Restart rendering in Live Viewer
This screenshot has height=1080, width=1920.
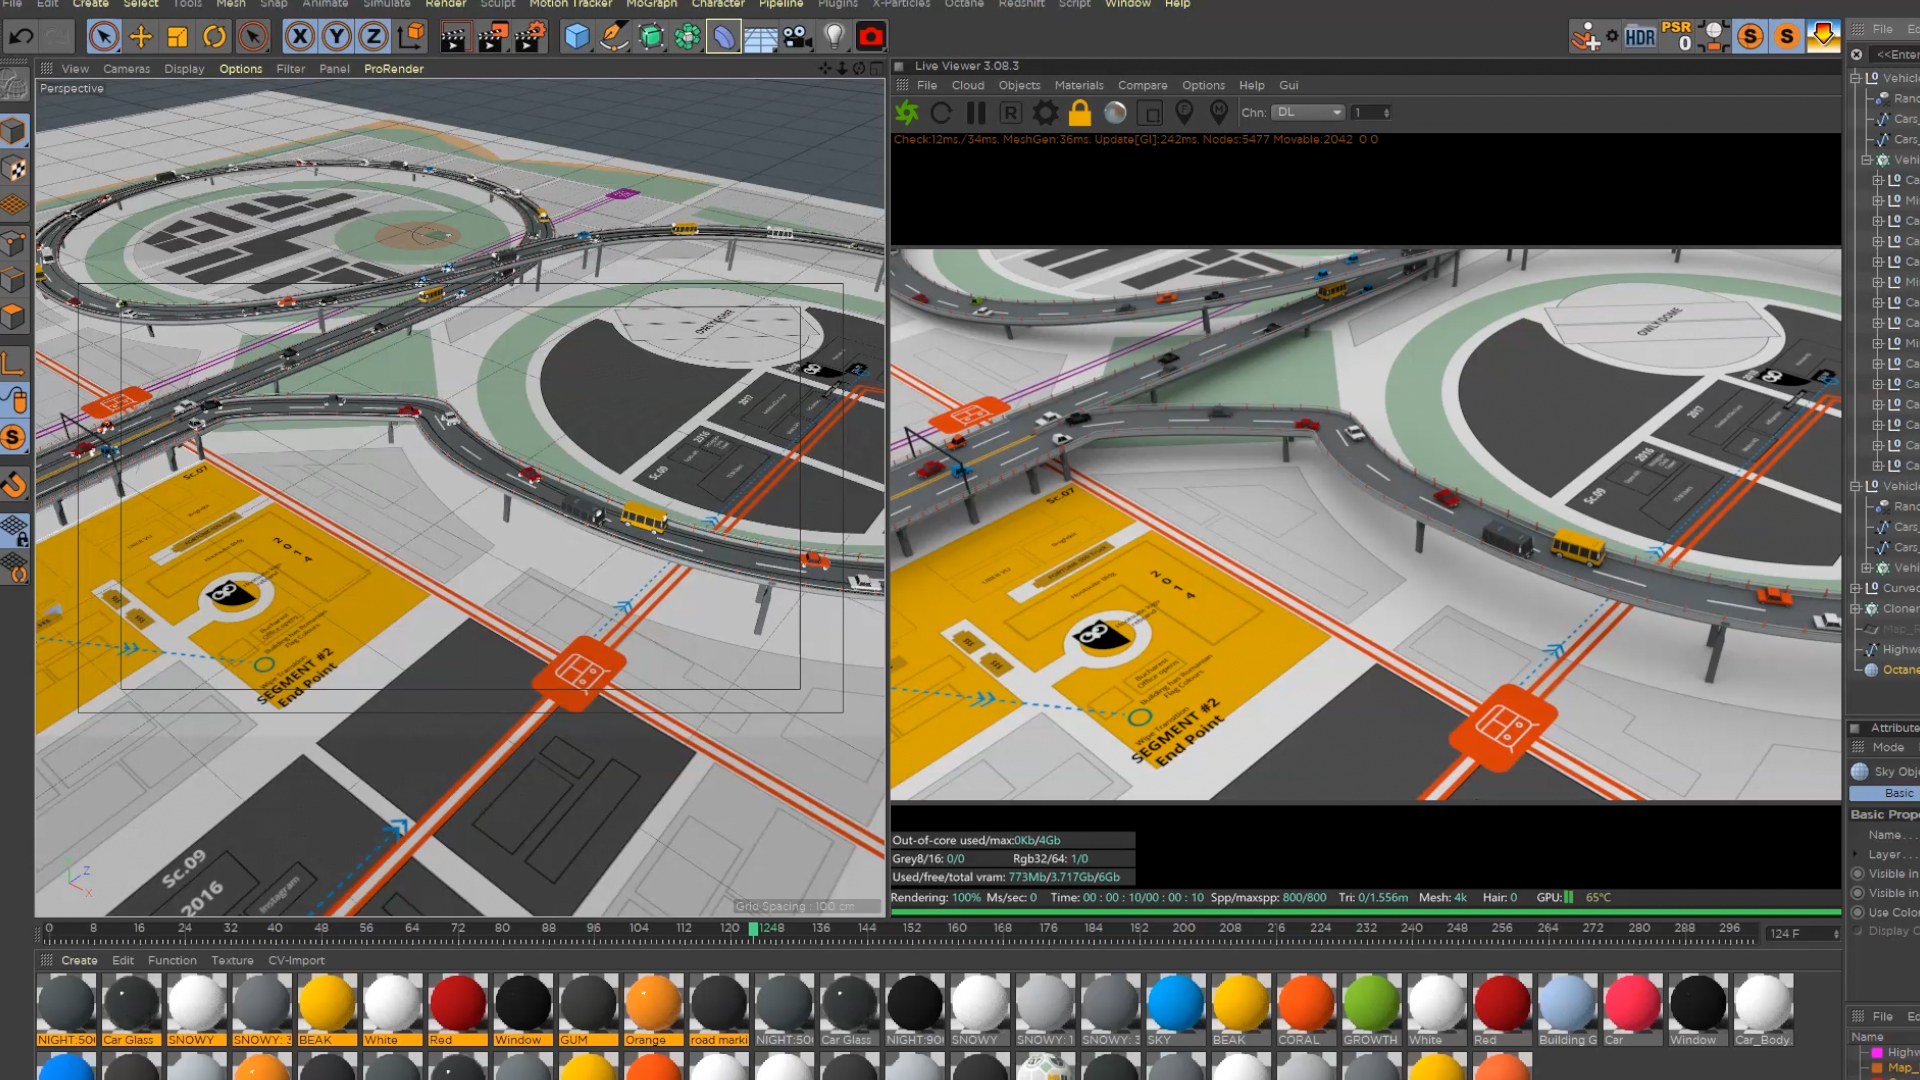(941, 113)
